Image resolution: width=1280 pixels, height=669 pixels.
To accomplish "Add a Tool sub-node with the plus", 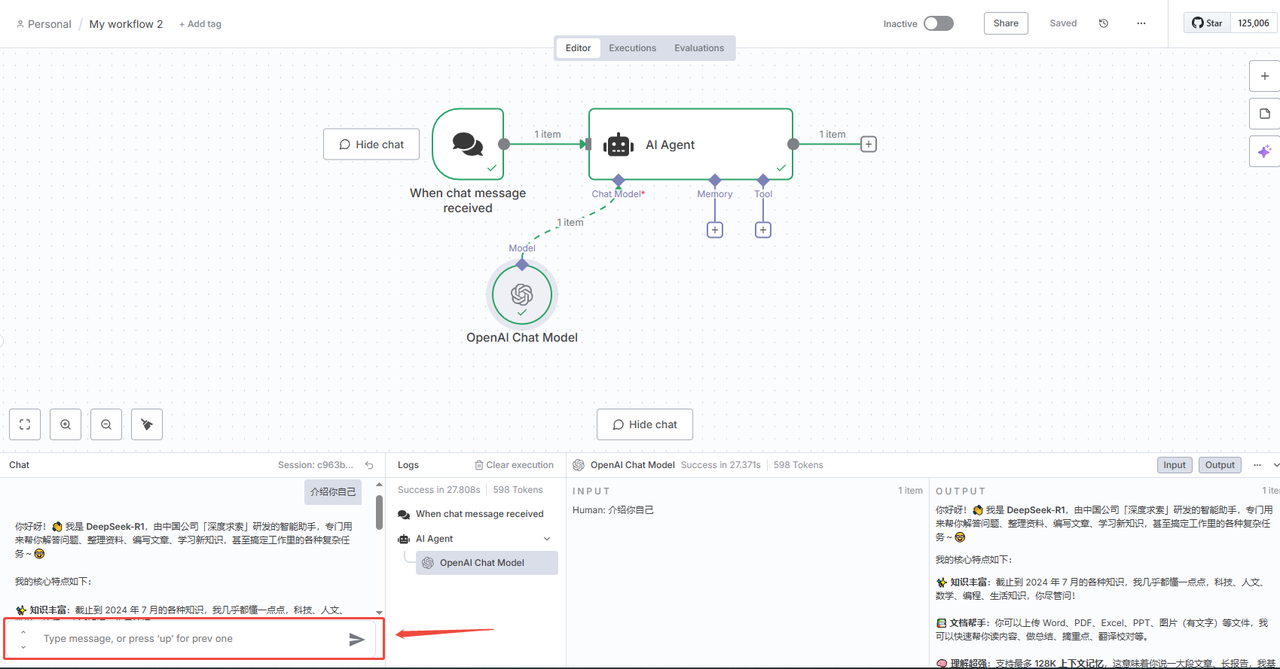I will click(x=763, y=230).
